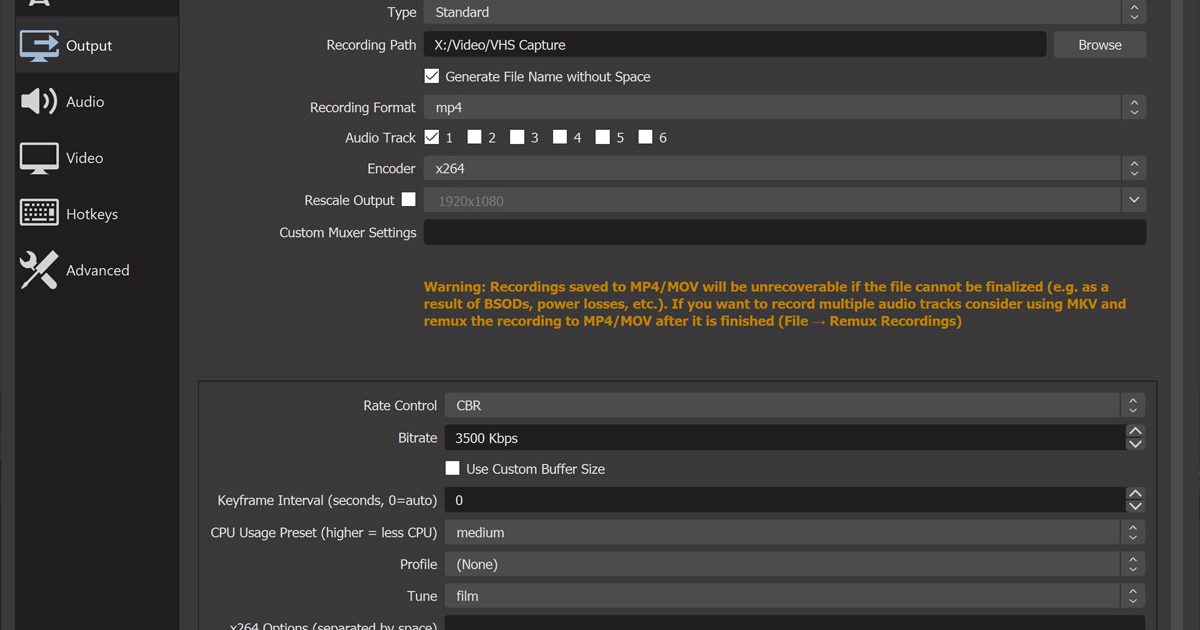Image resolution: width=1200 pixels, height=630 pixels.
Task: Enable audio track 2 checkbox
Action: coord(475,137)
